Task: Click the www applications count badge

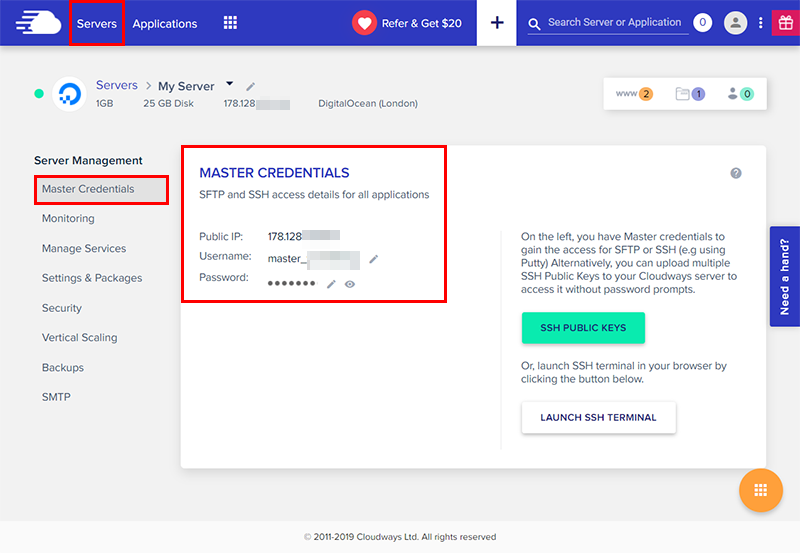Action: pyautogui.click(x=634, y=94)
